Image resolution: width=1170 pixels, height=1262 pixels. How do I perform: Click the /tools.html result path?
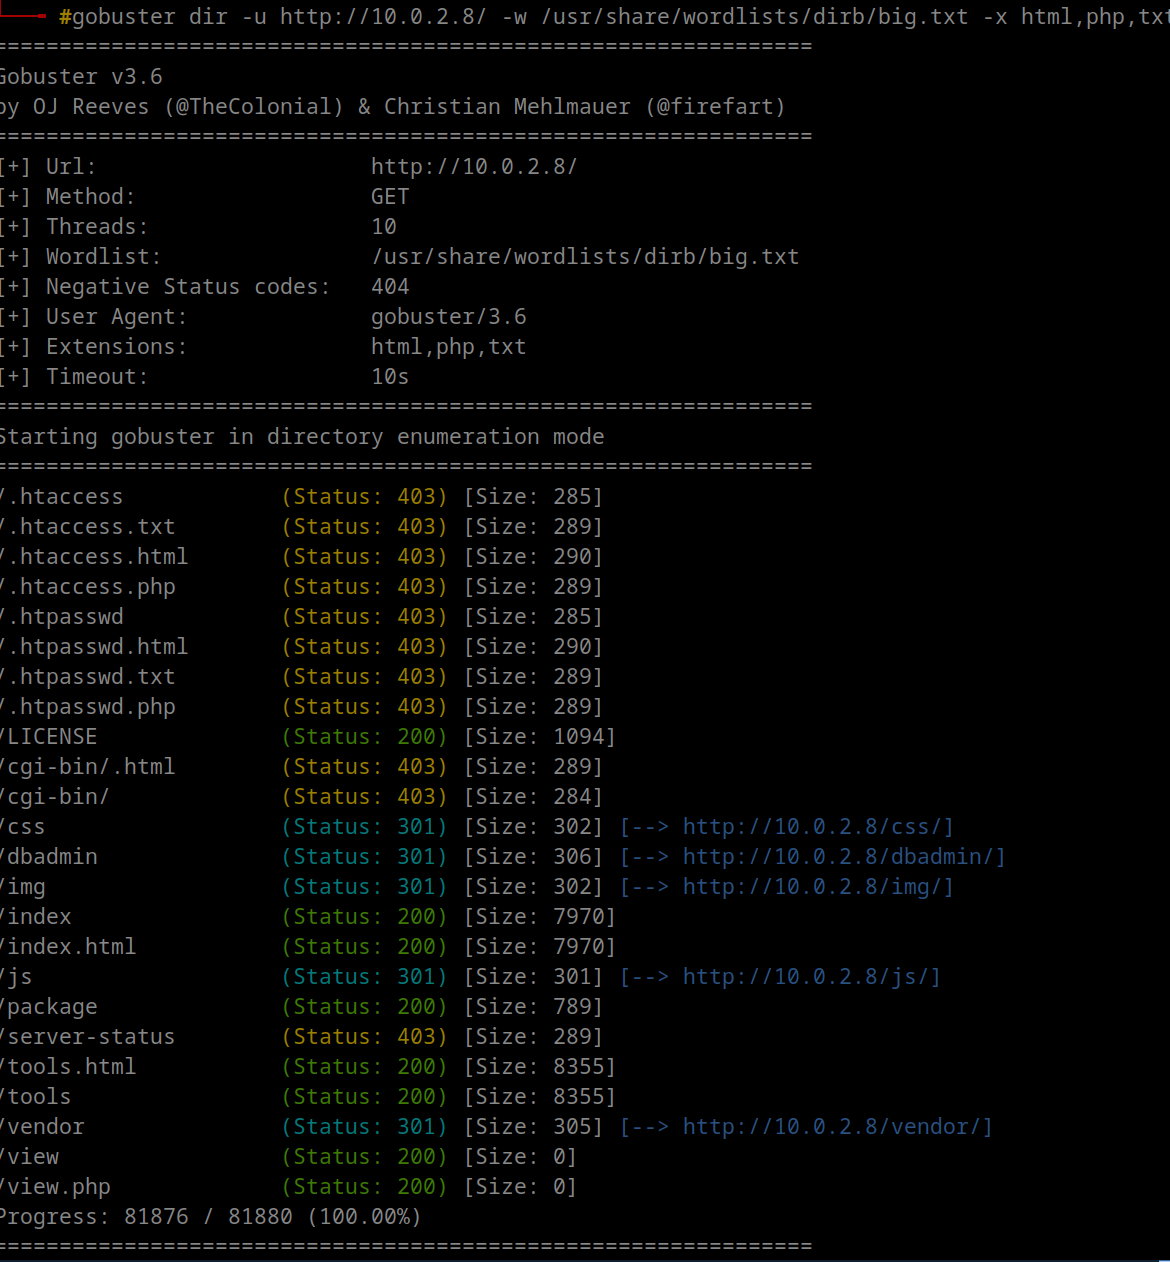pyautogui.click(x=69, y=1067)
